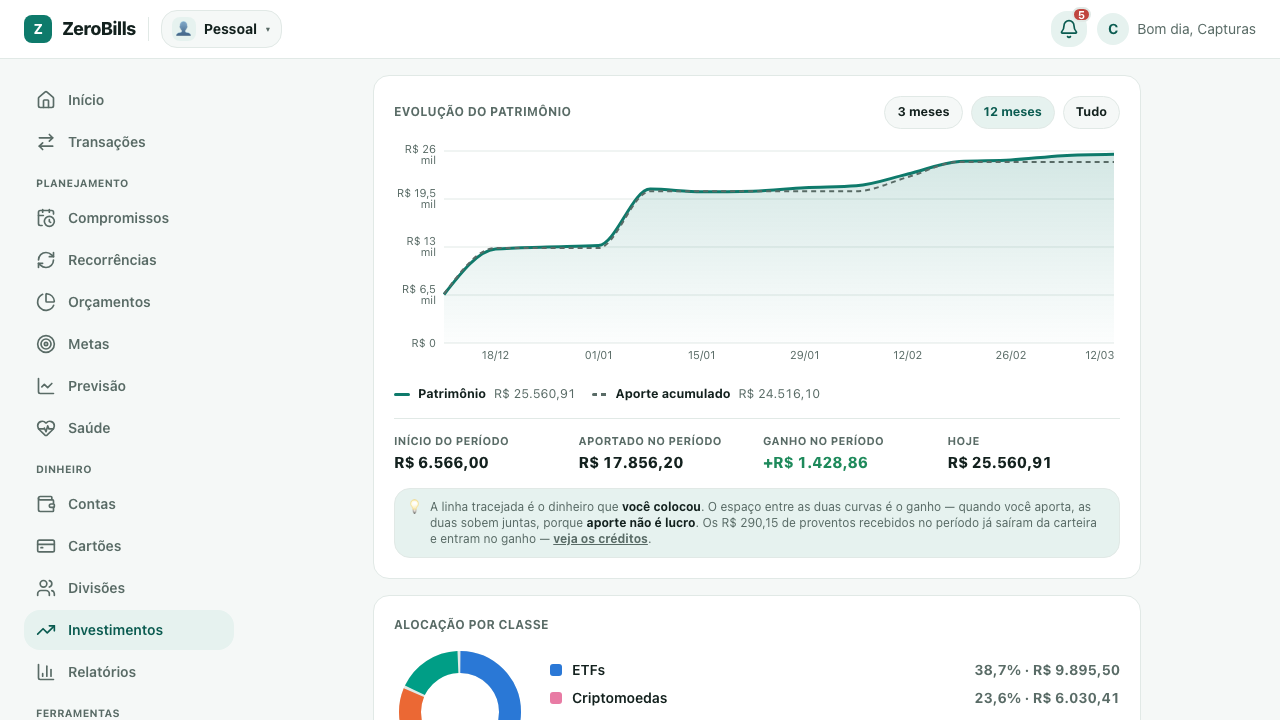Click the "R$ 6.566,00" starting value
Screen dimensions: 1280x720
coord(441,463)
